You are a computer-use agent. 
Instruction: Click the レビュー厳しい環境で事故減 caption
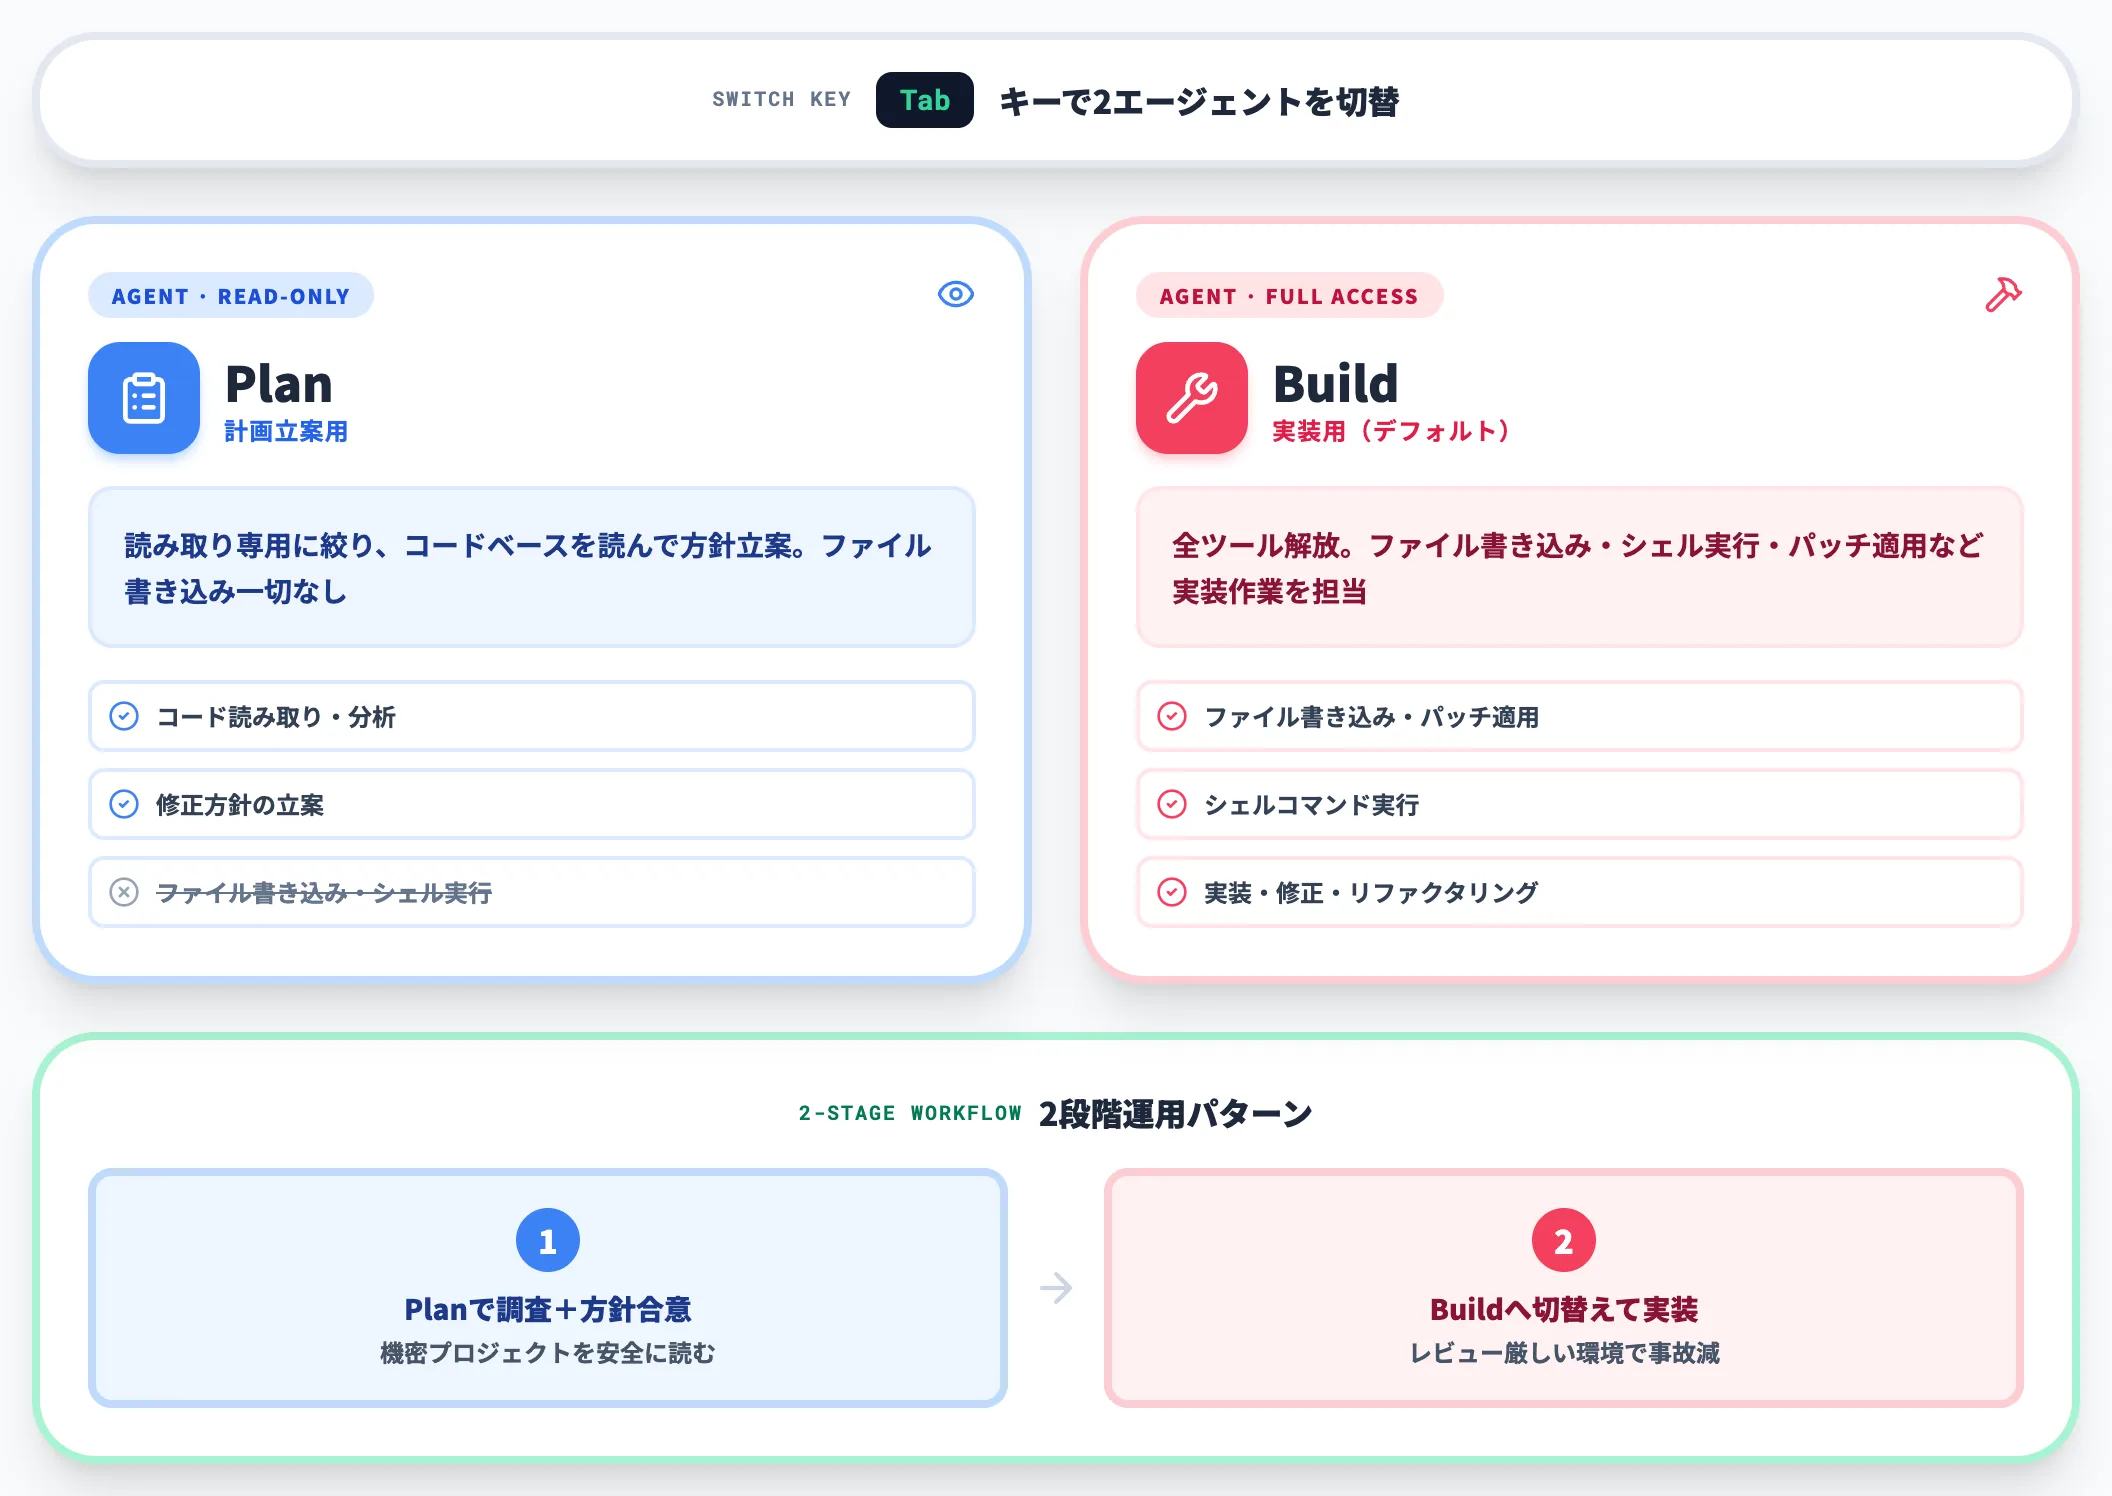click(1564, 1353)
